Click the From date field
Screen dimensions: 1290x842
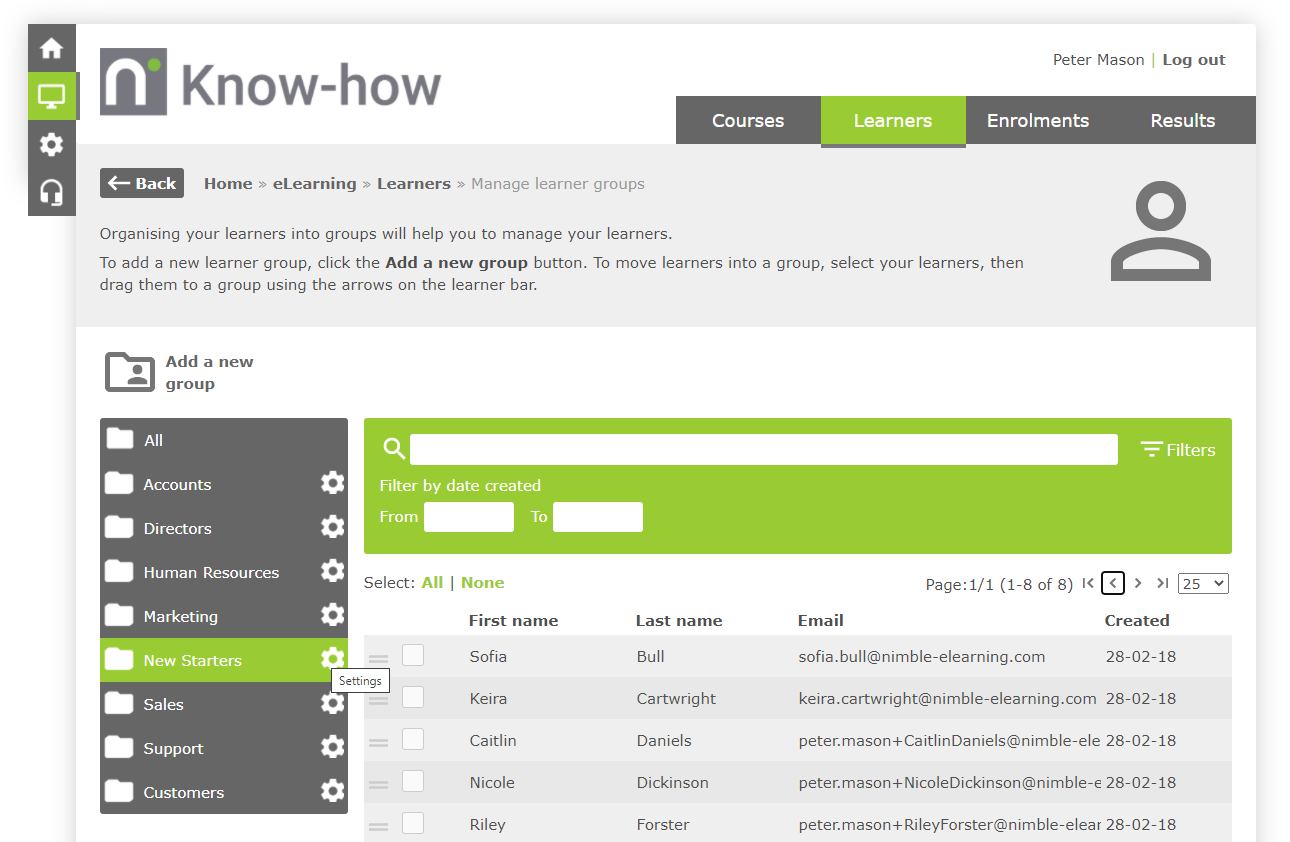[x=469, y=517]
